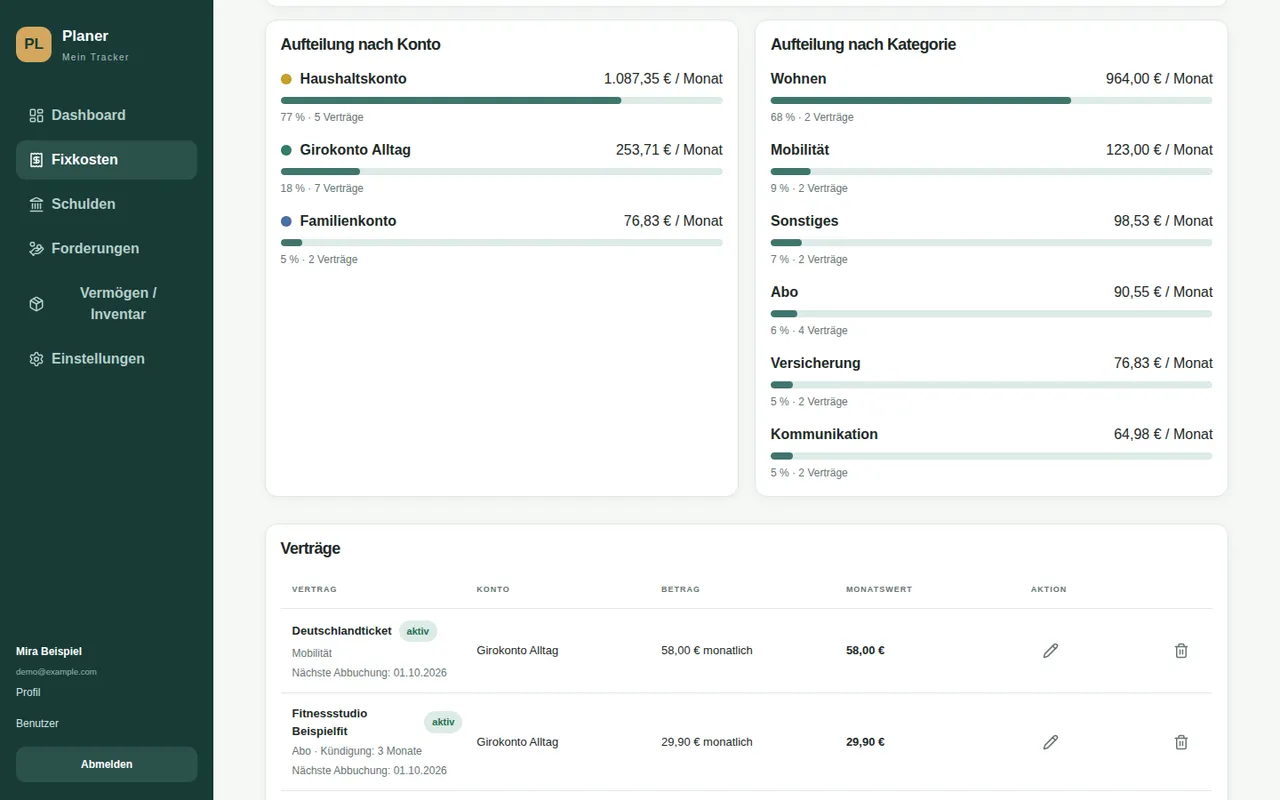
Task: Click the blue Familienkonto color dot
Action: 286,221
